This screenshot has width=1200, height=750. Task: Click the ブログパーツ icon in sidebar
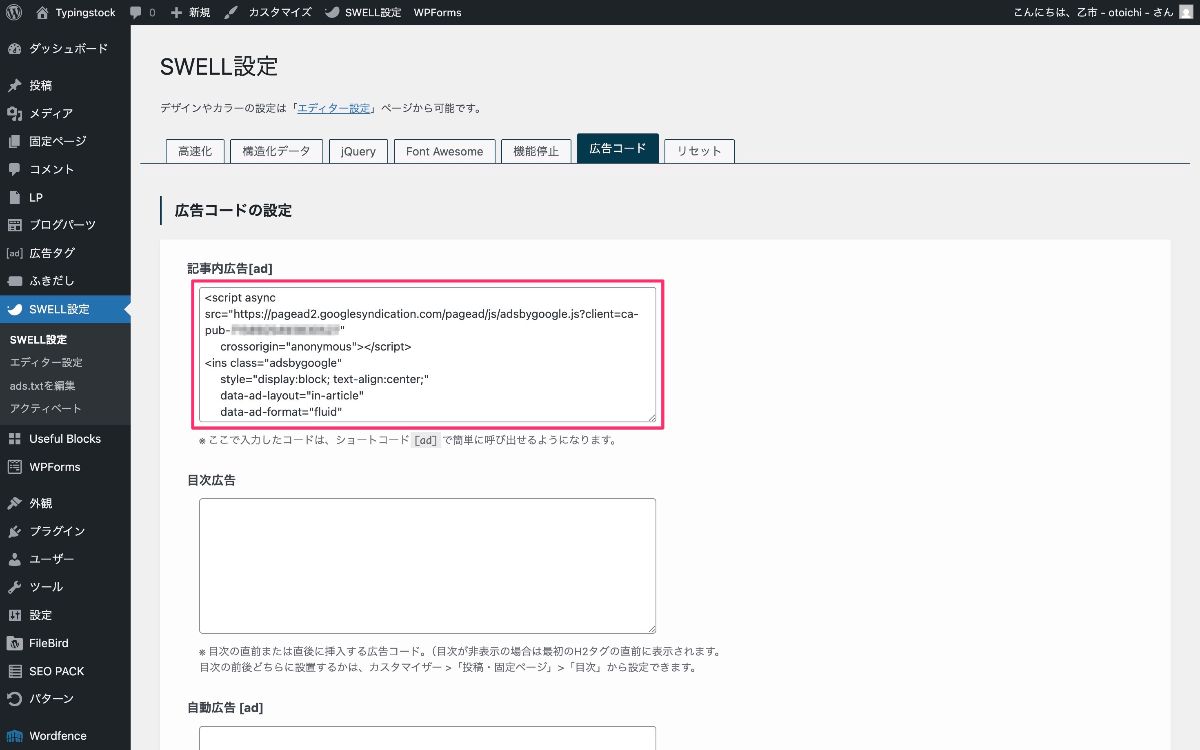[14, 226]
